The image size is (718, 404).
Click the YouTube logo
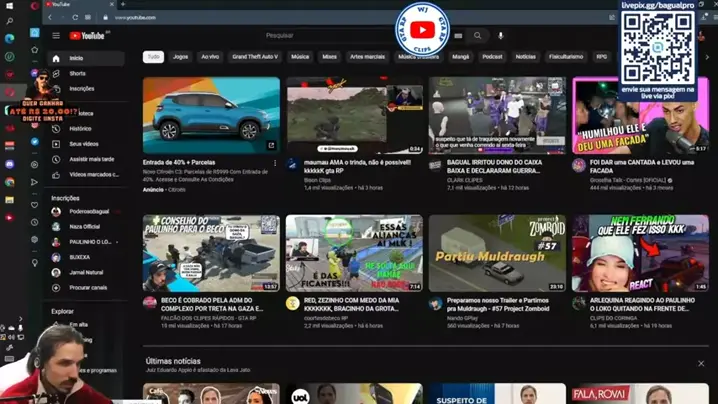coord(87,36)
